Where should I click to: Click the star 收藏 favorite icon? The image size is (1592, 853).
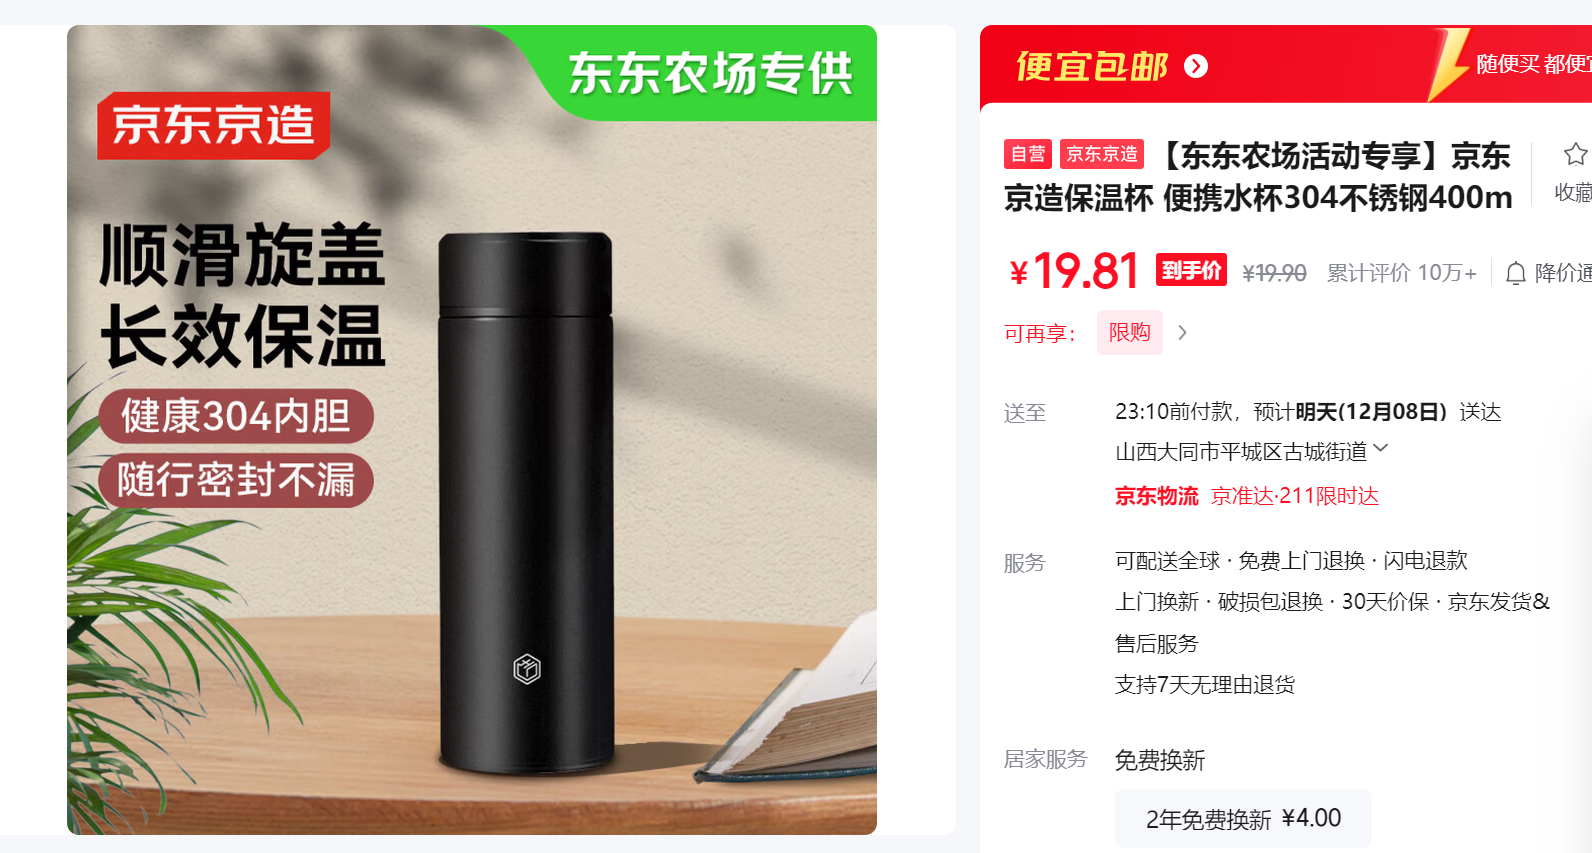point(1575,154)
